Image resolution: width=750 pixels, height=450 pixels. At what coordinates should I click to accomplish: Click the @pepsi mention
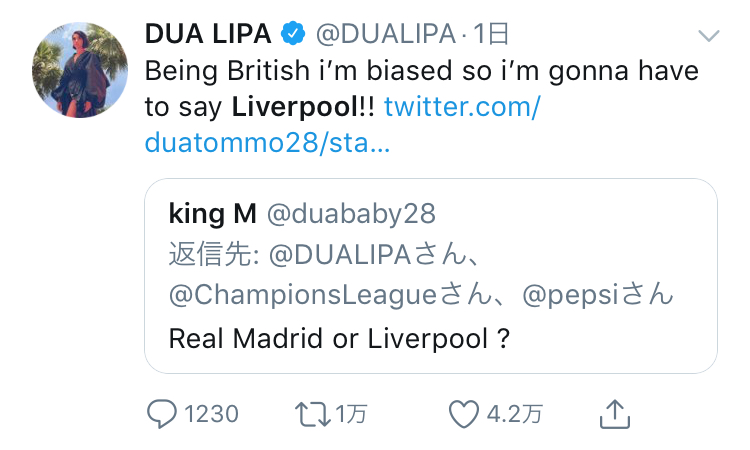coord(574,295)
